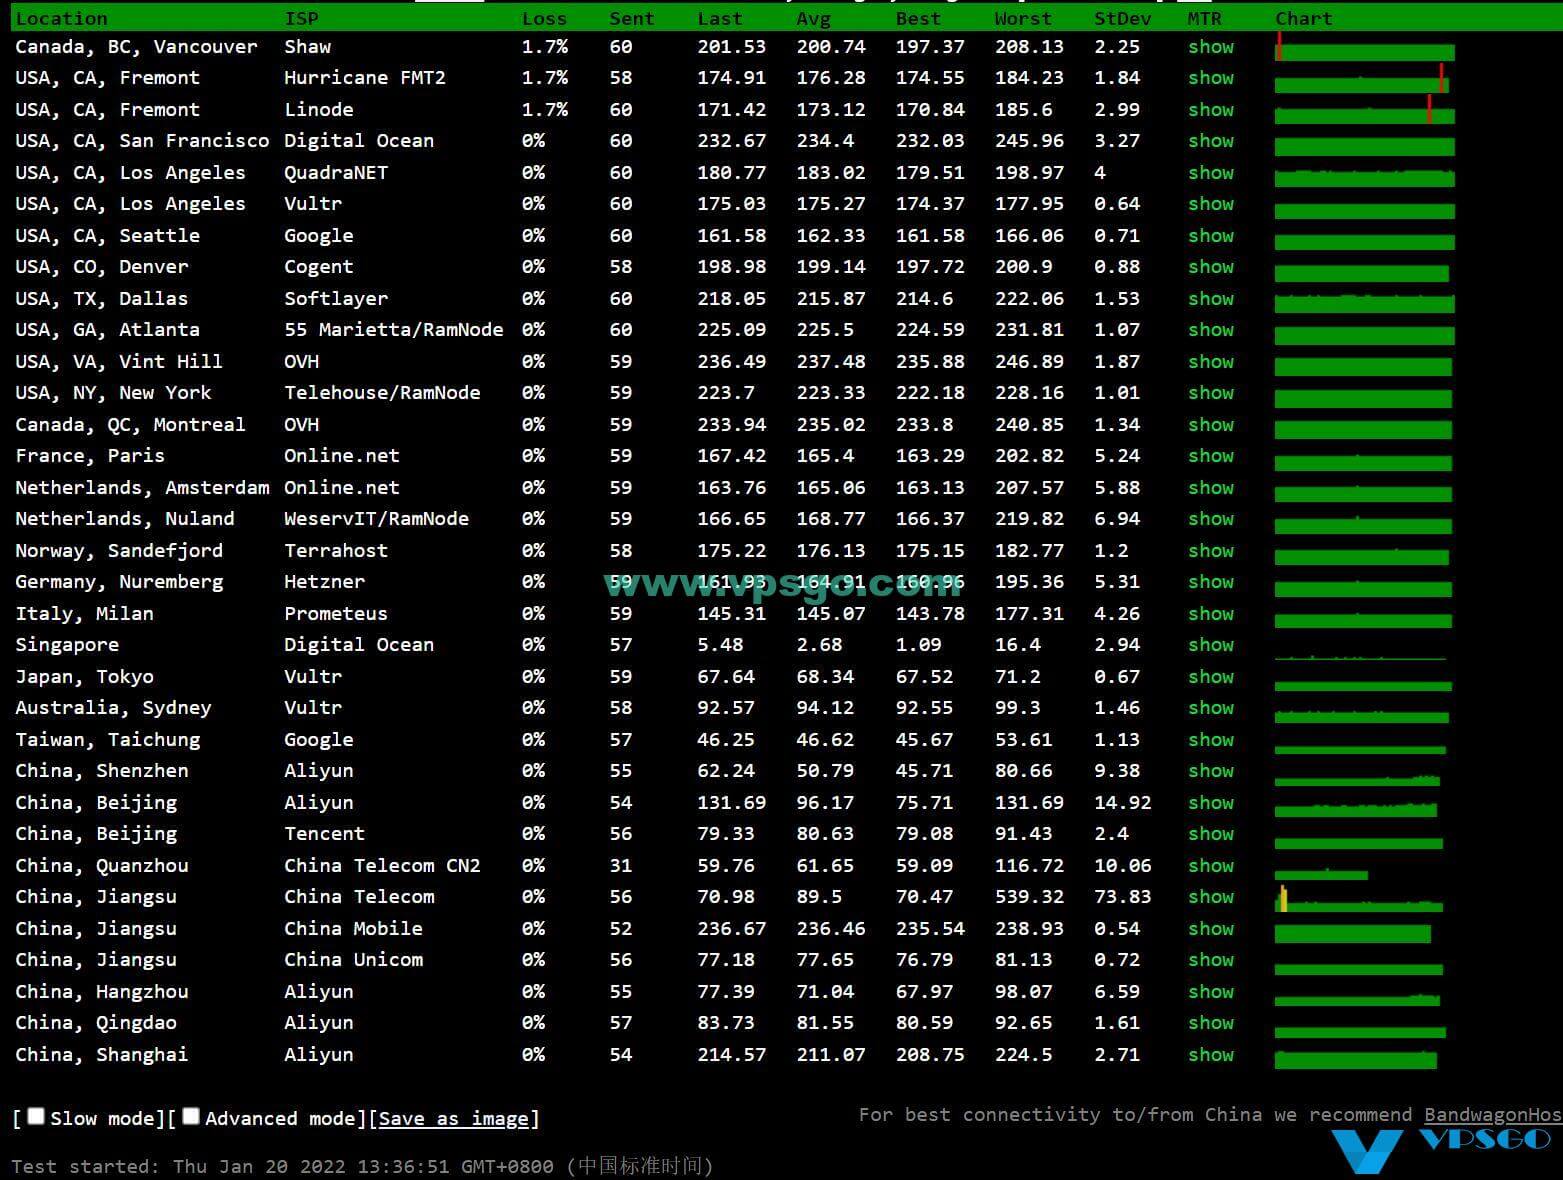1563x1180 pixels.
Task: Show MTR for Vint Hill OVH
Action: pyautogui.click(x=1211, y=362)
